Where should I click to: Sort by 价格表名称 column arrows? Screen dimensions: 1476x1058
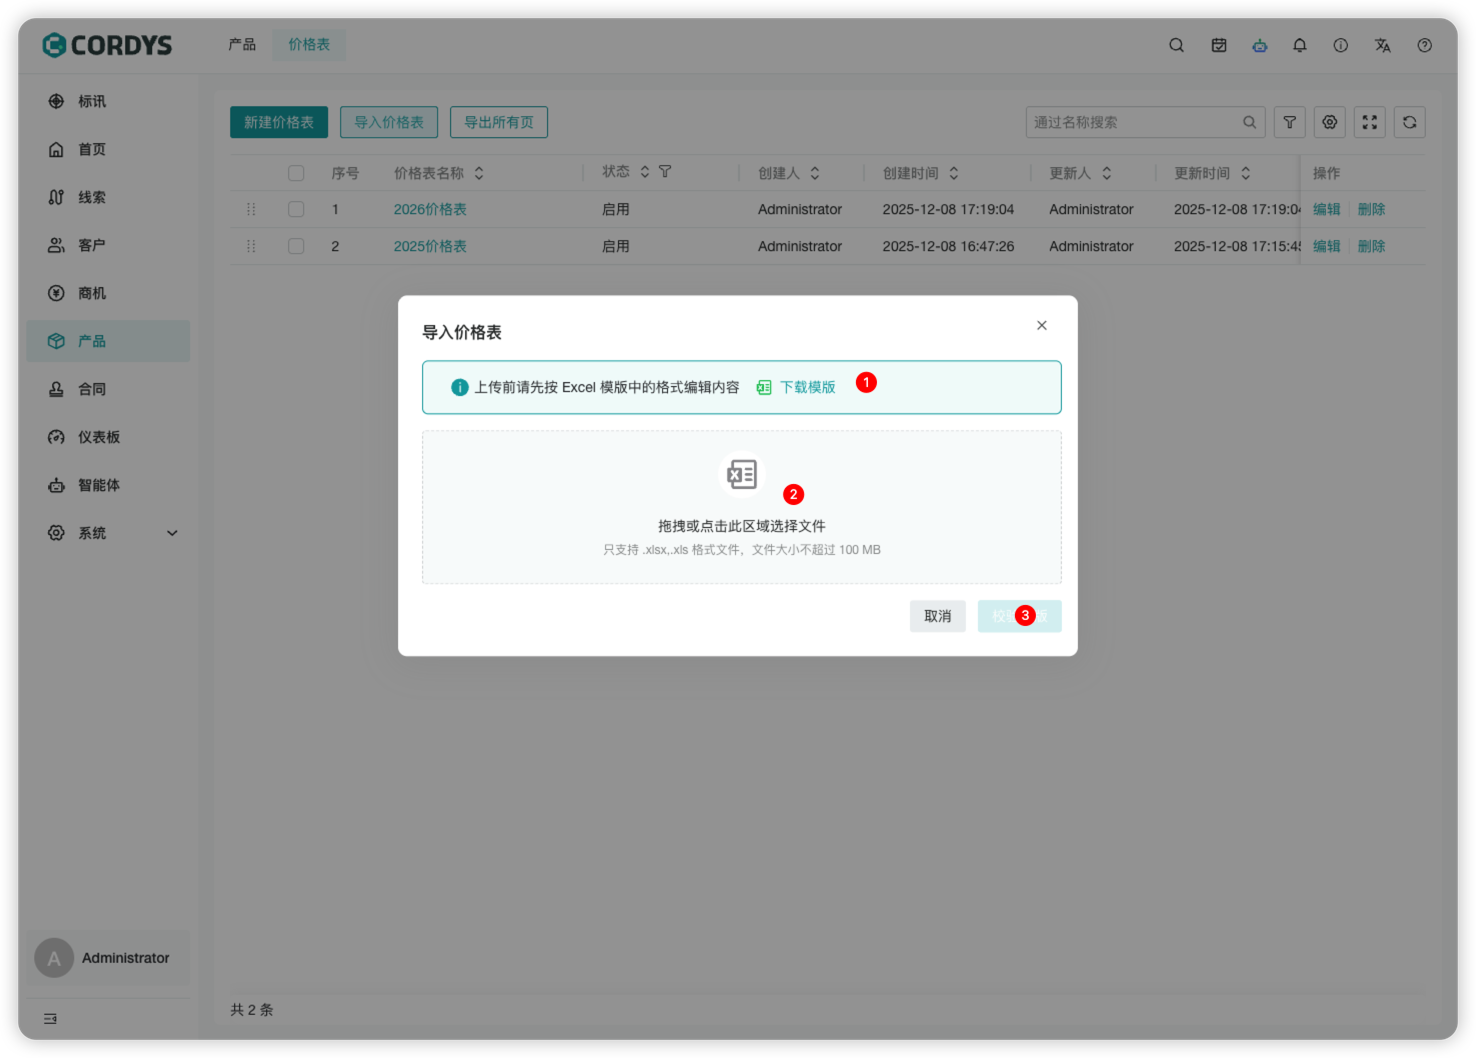(479, 173)
